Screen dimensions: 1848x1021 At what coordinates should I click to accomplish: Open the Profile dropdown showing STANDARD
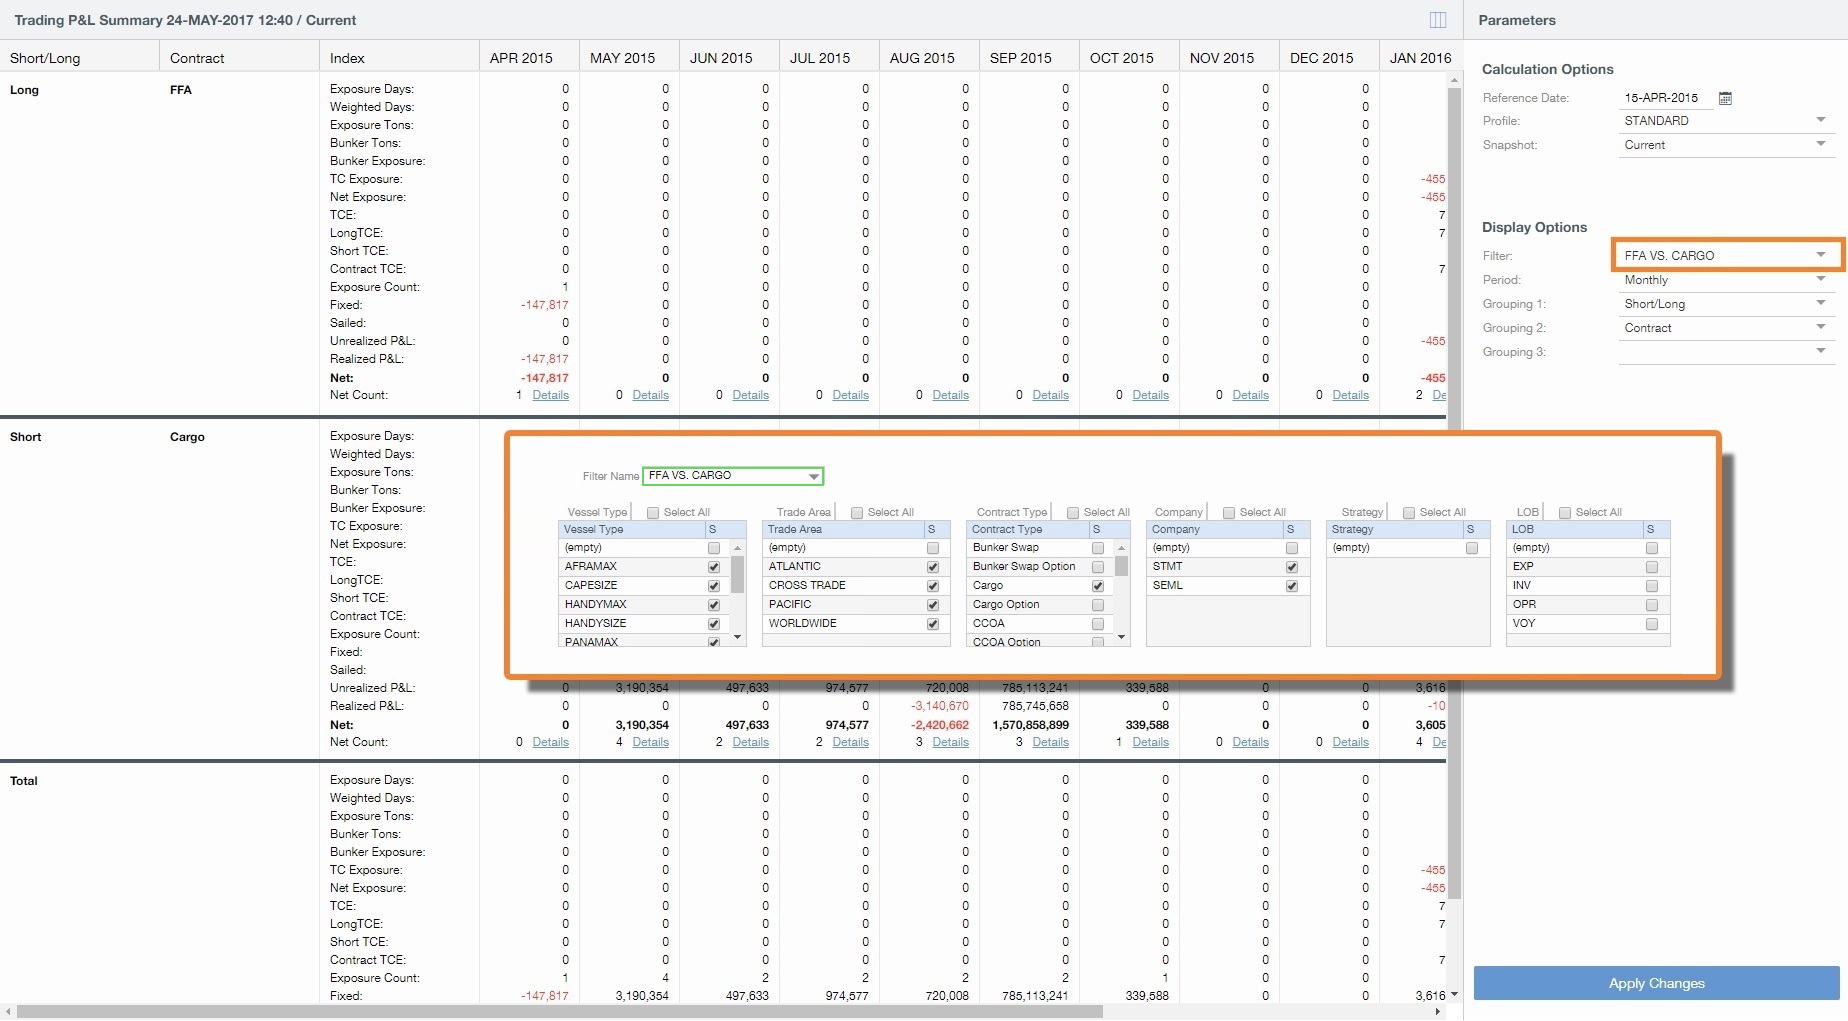point(1821,119)
